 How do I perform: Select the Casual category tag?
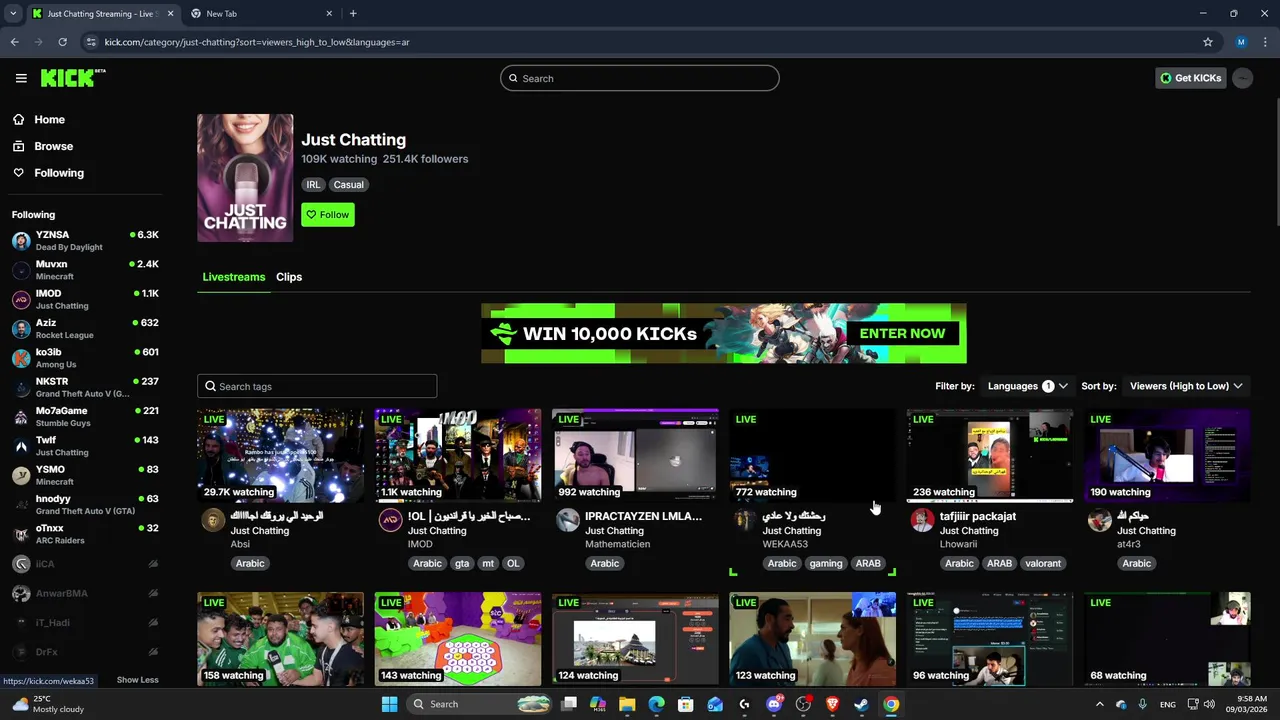[349, 185]
